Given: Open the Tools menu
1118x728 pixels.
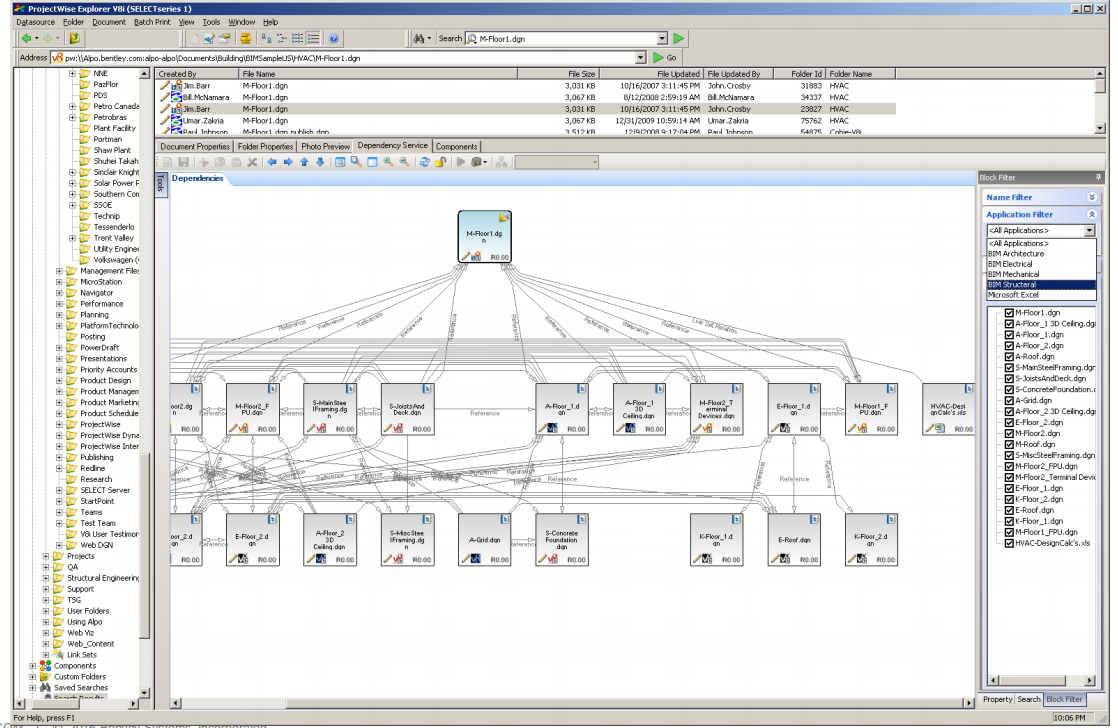Looking at the screenshot, I should (211, 22).
